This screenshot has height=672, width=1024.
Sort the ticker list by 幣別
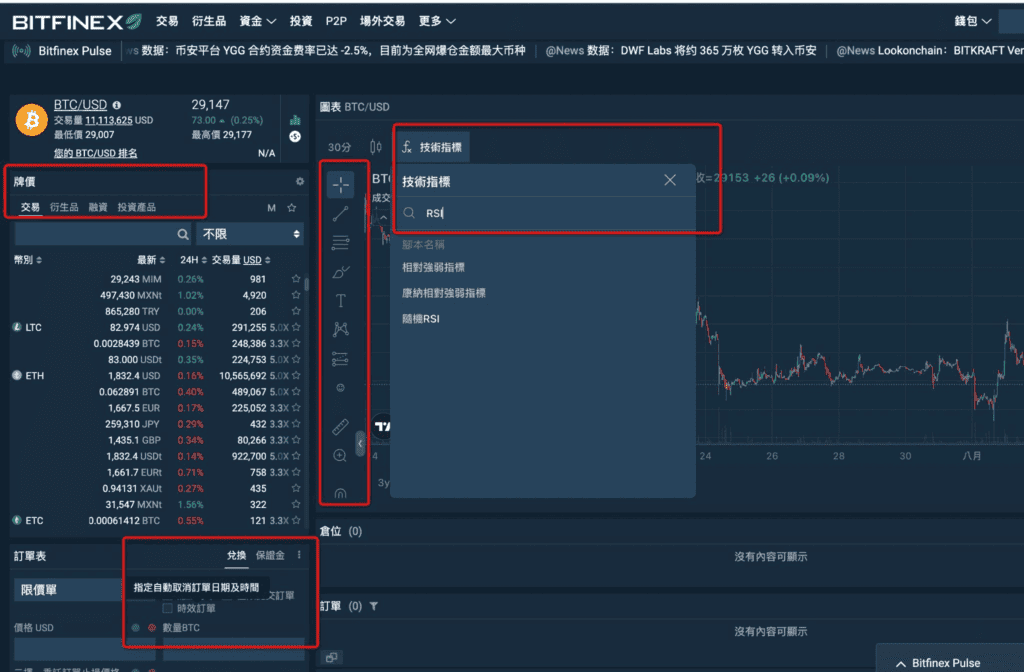28,260
